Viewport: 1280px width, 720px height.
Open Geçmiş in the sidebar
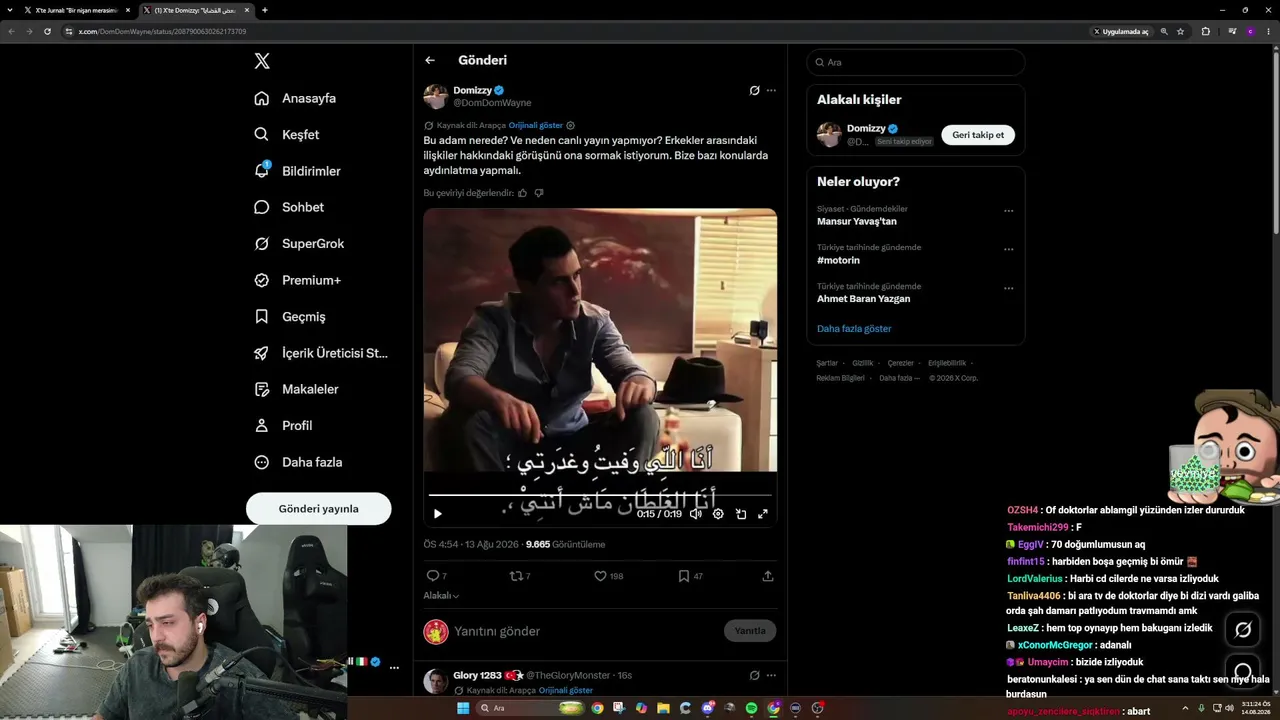pos(290,316)
